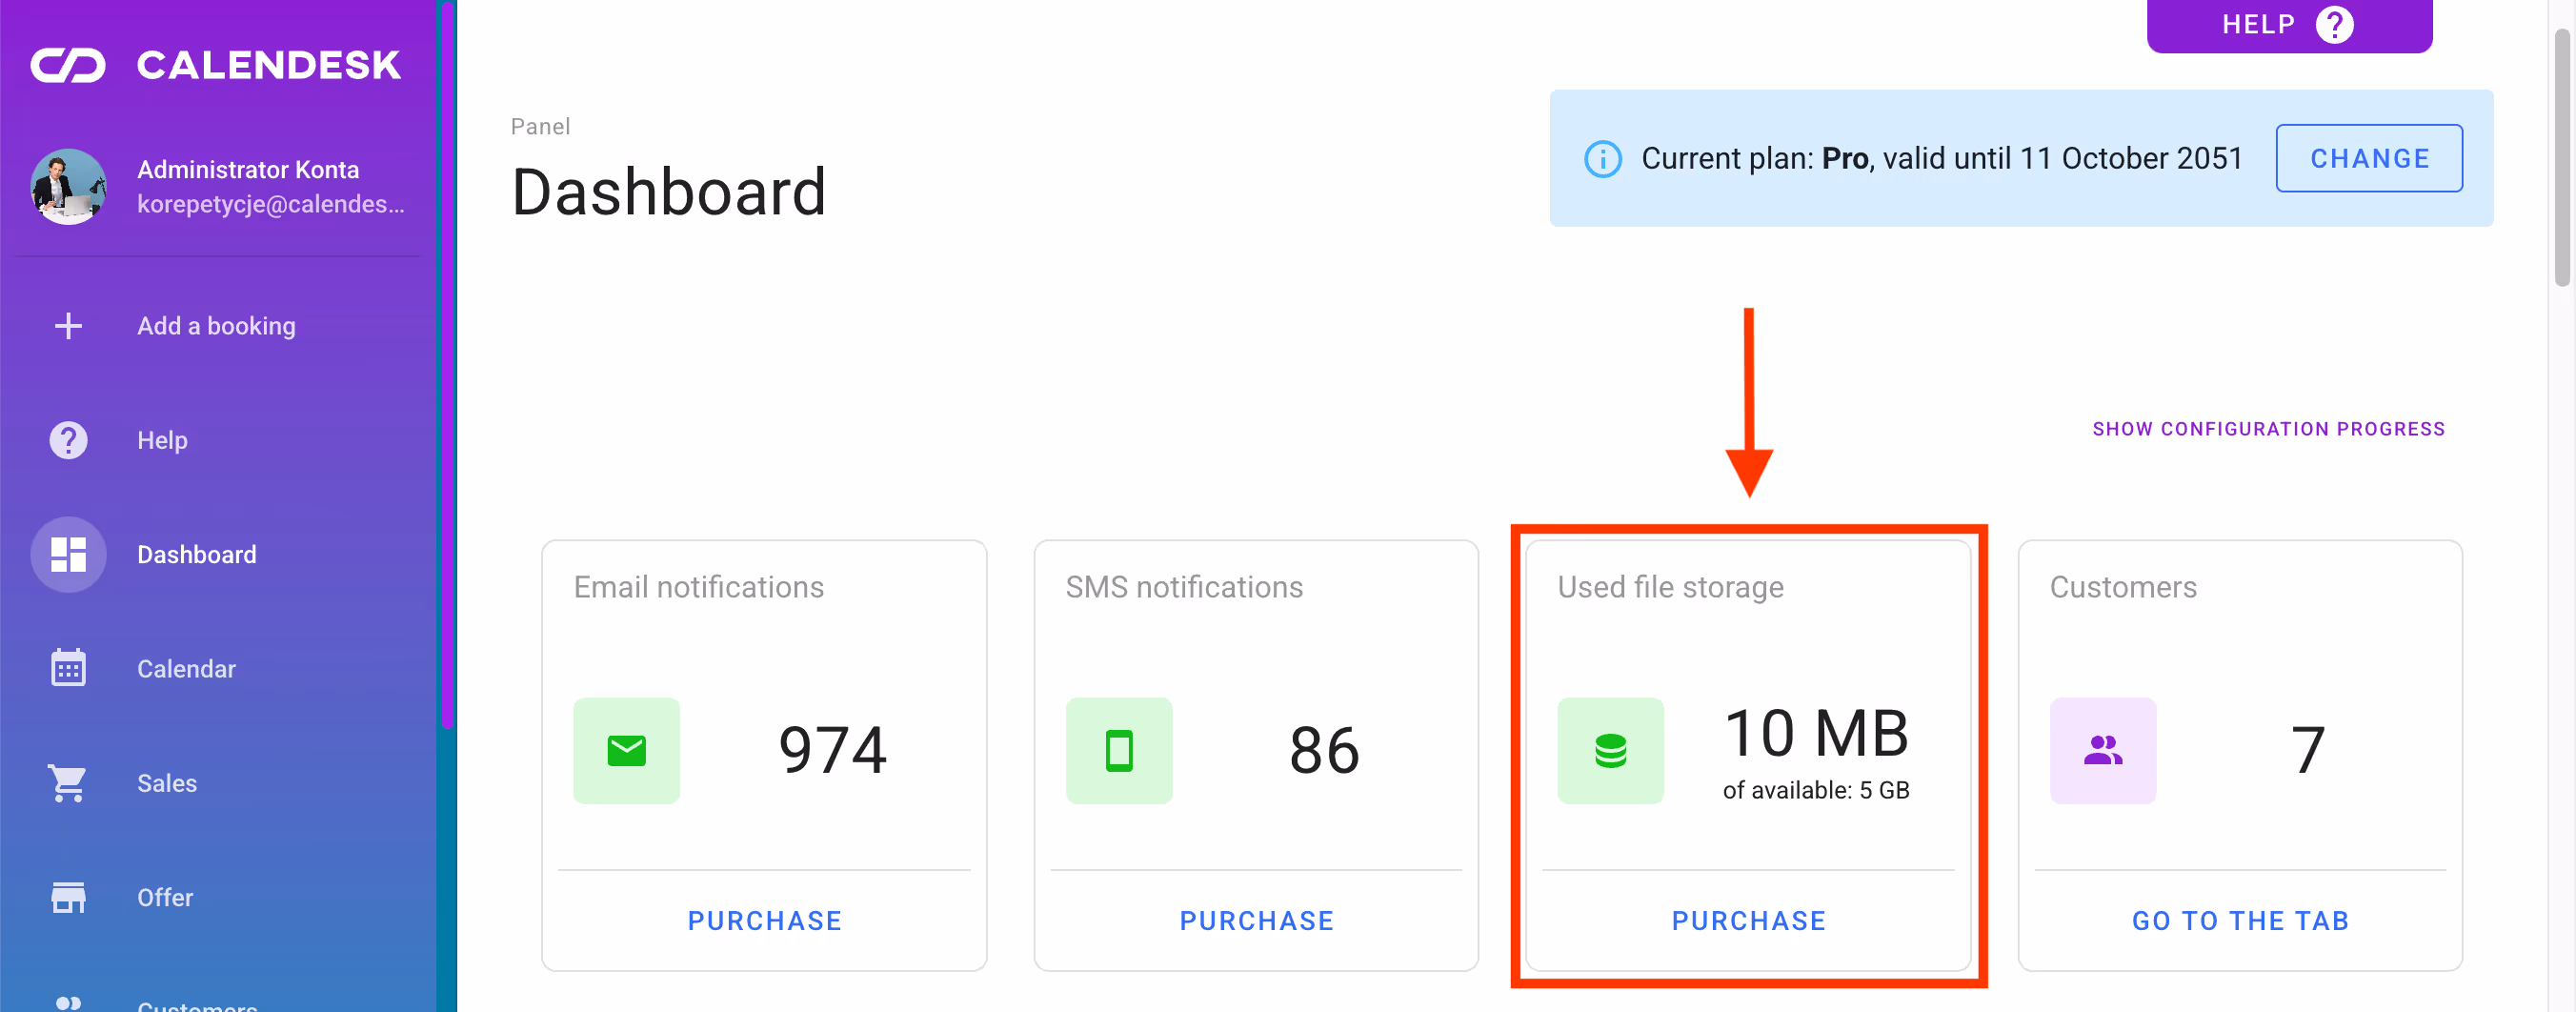Click the Dashboard grid icon in sidebar
This screenshot has height=1012, width=2576.
(x=68, y=554)
